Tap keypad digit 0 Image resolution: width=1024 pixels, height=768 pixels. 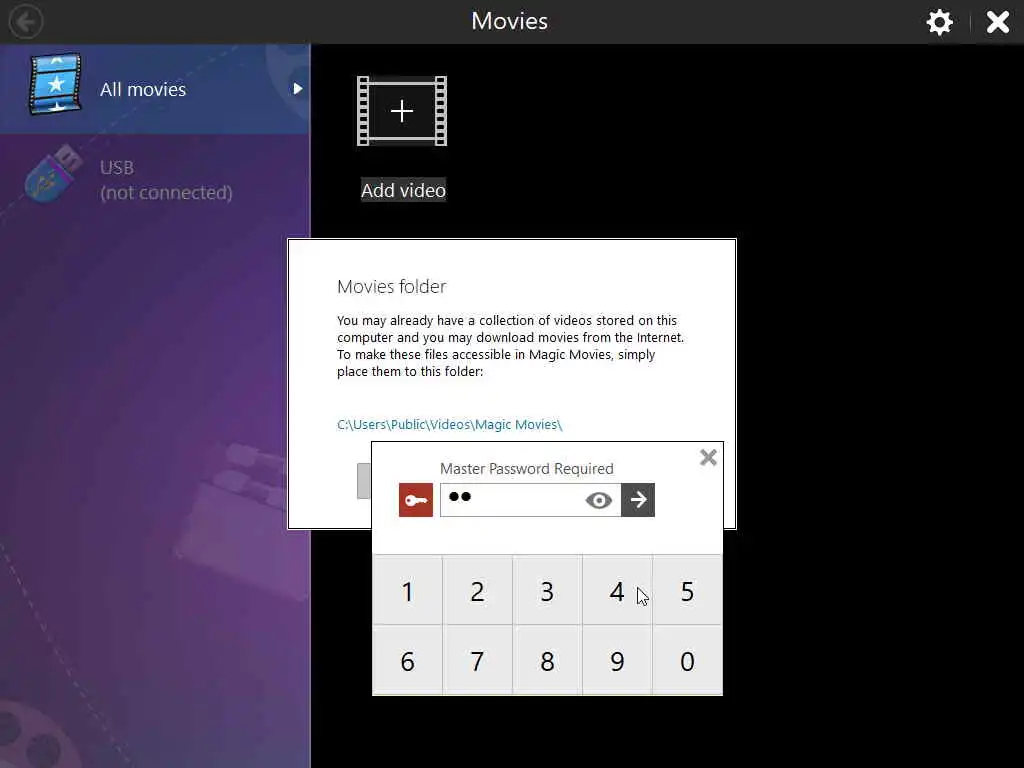687,661
